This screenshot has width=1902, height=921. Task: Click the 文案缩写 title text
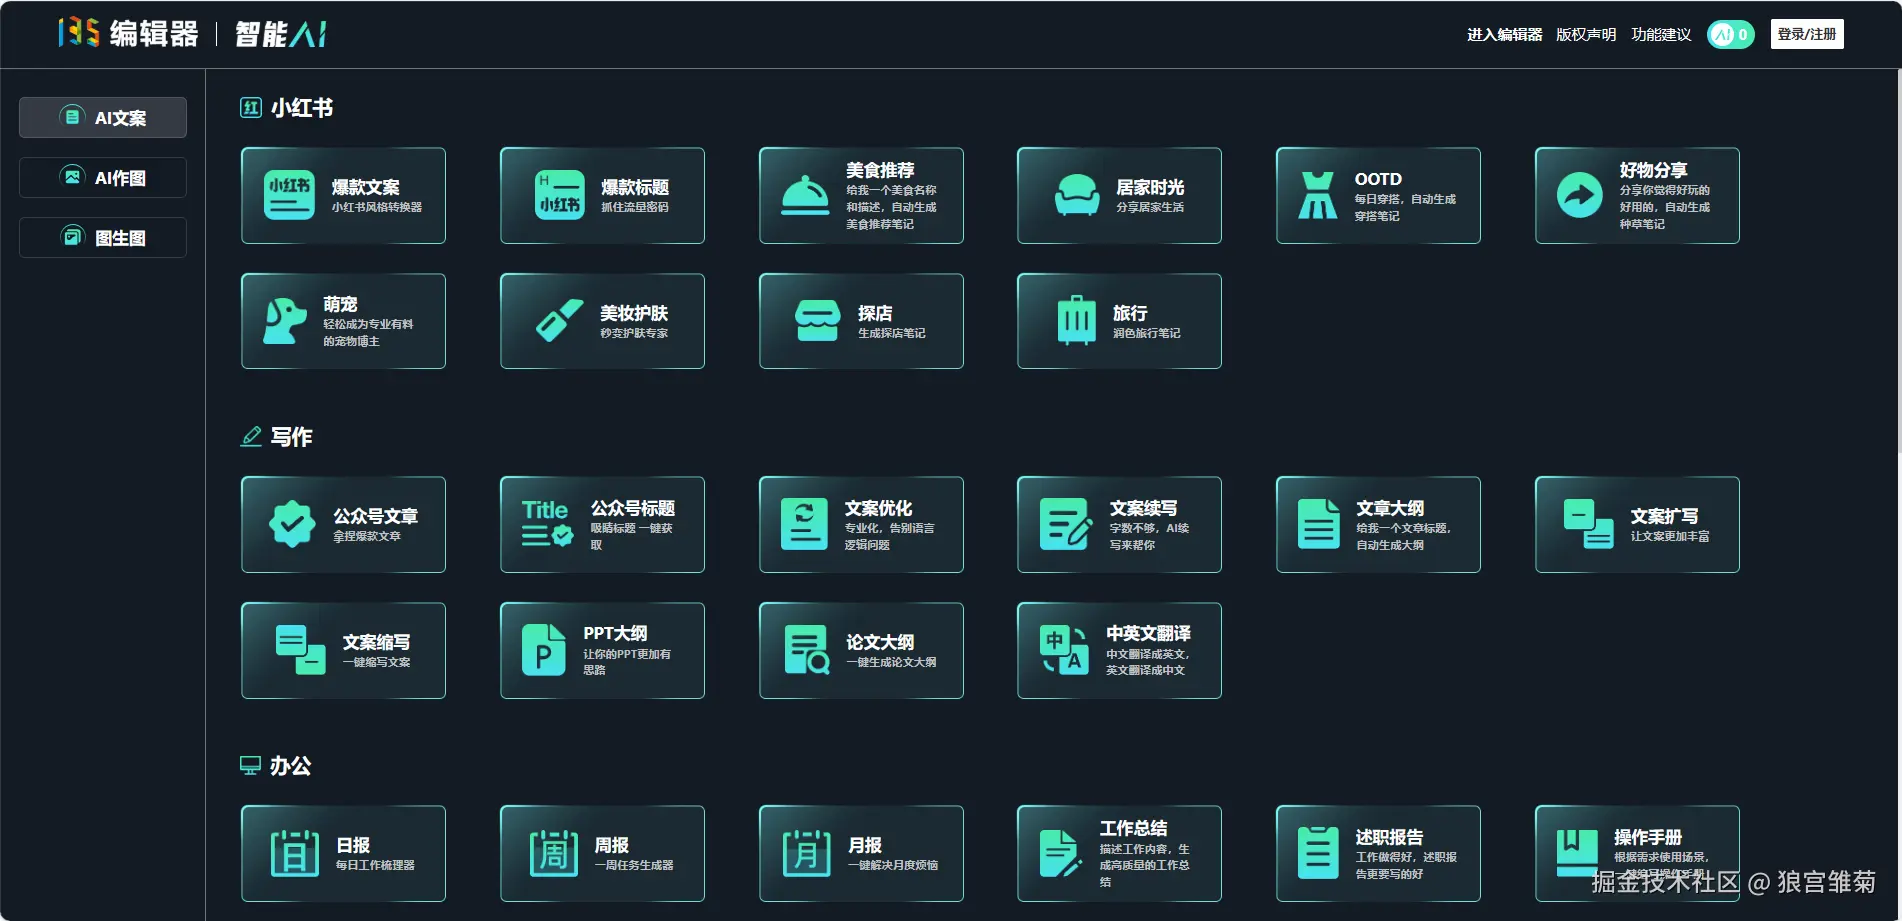377,642
